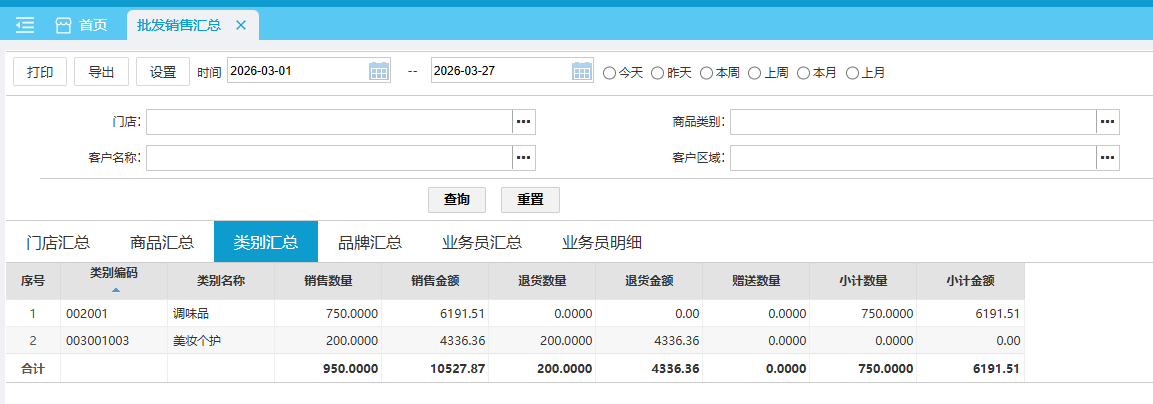Screen dimensions: 1153x404
Task: Select the 上月 radio option
Action: (852, 72)
